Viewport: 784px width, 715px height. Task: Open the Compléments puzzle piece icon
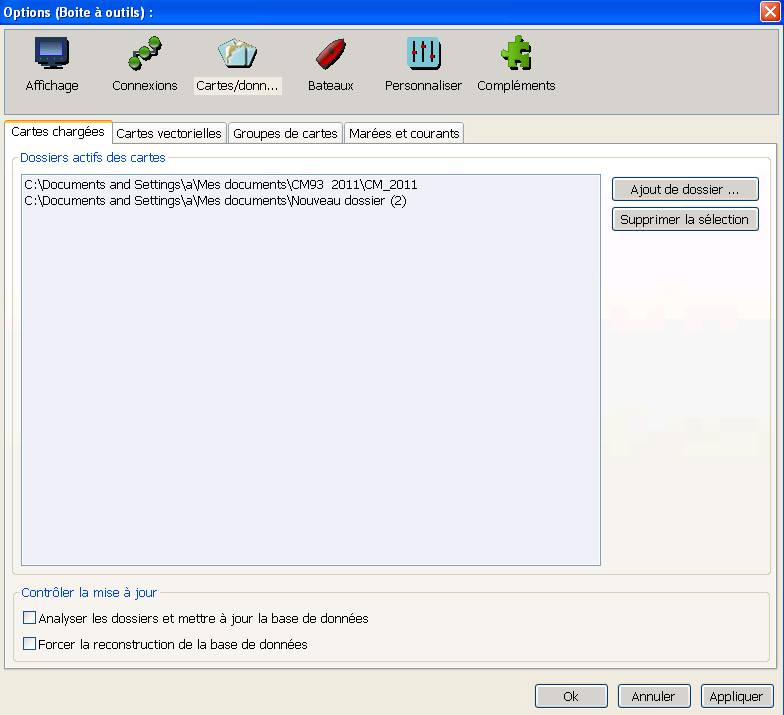(516, 55)
